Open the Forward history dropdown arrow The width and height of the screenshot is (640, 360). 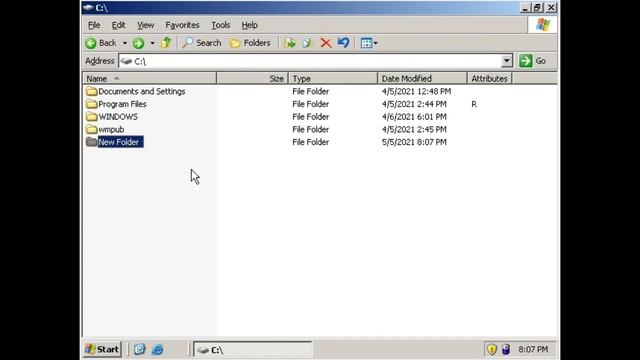(x=152, y=43)
